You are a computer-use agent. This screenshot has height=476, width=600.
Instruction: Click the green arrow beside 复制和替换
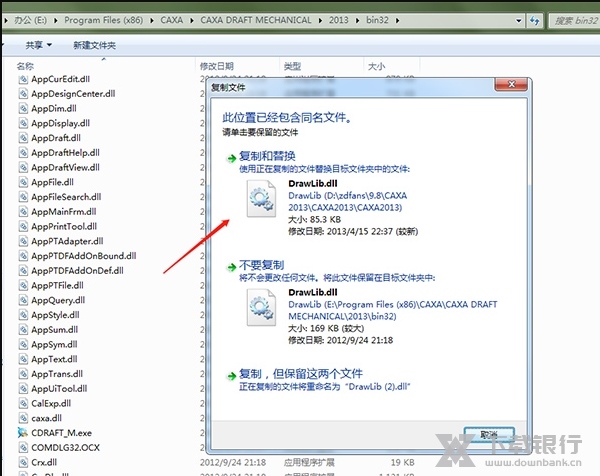click(230, 158)
